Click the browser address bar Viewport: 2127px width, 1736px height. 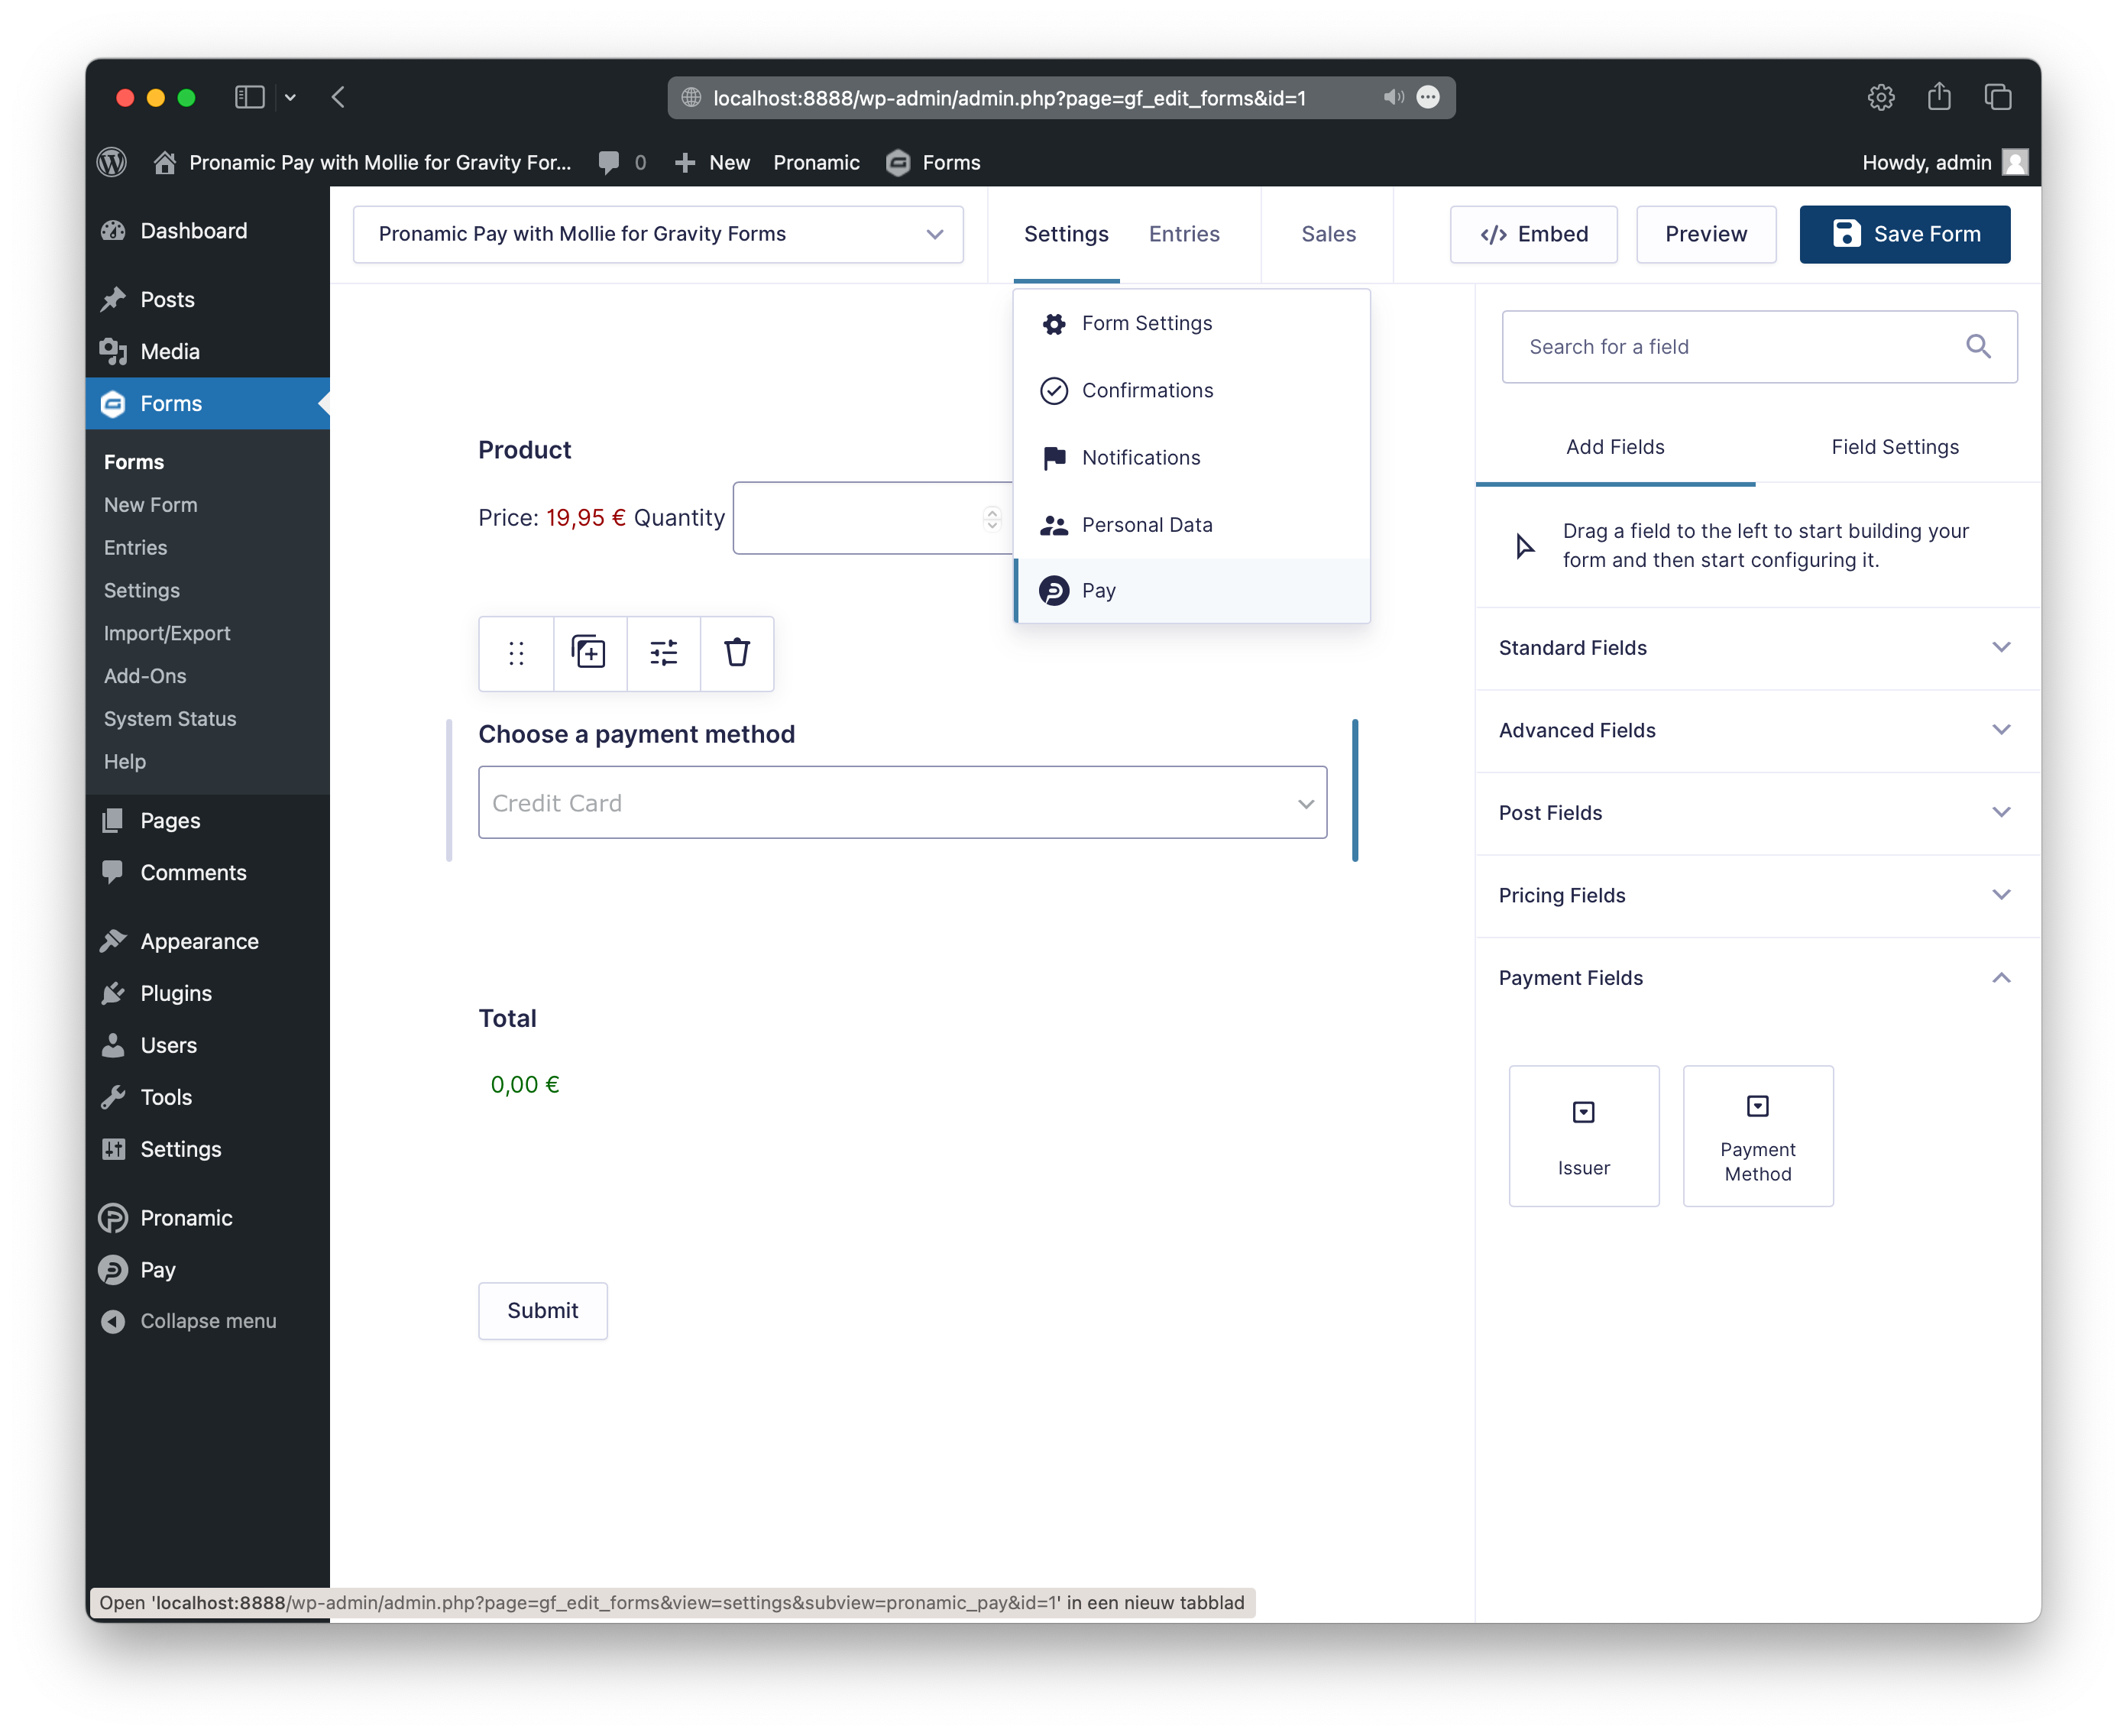coord(1060,97)
